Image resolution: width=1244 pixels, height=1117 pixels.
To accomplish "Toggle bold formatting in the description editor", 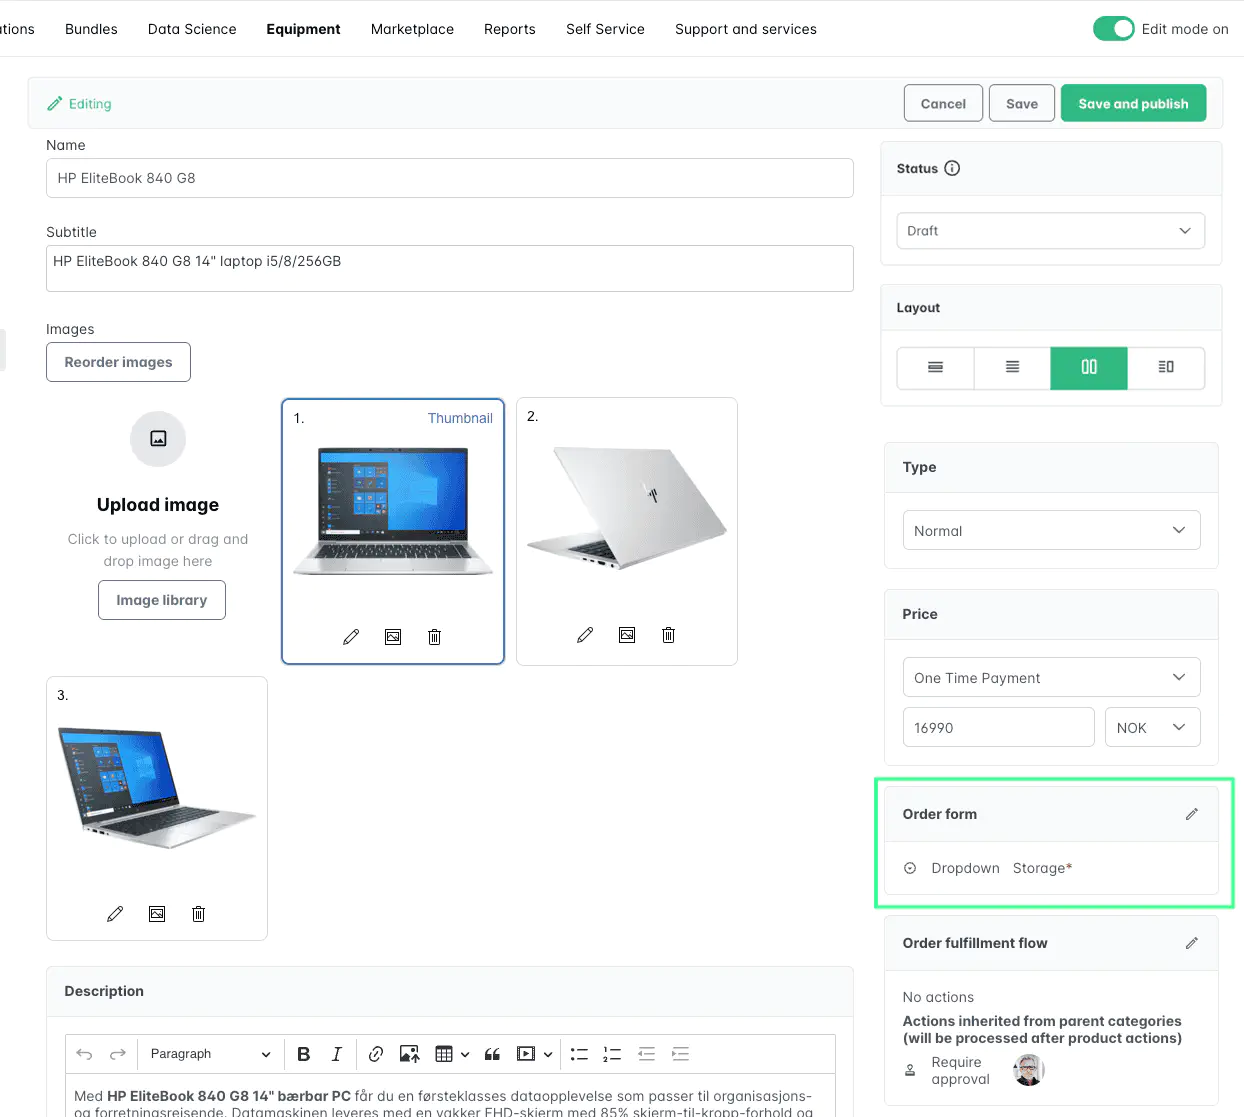I will (303, 1053).
